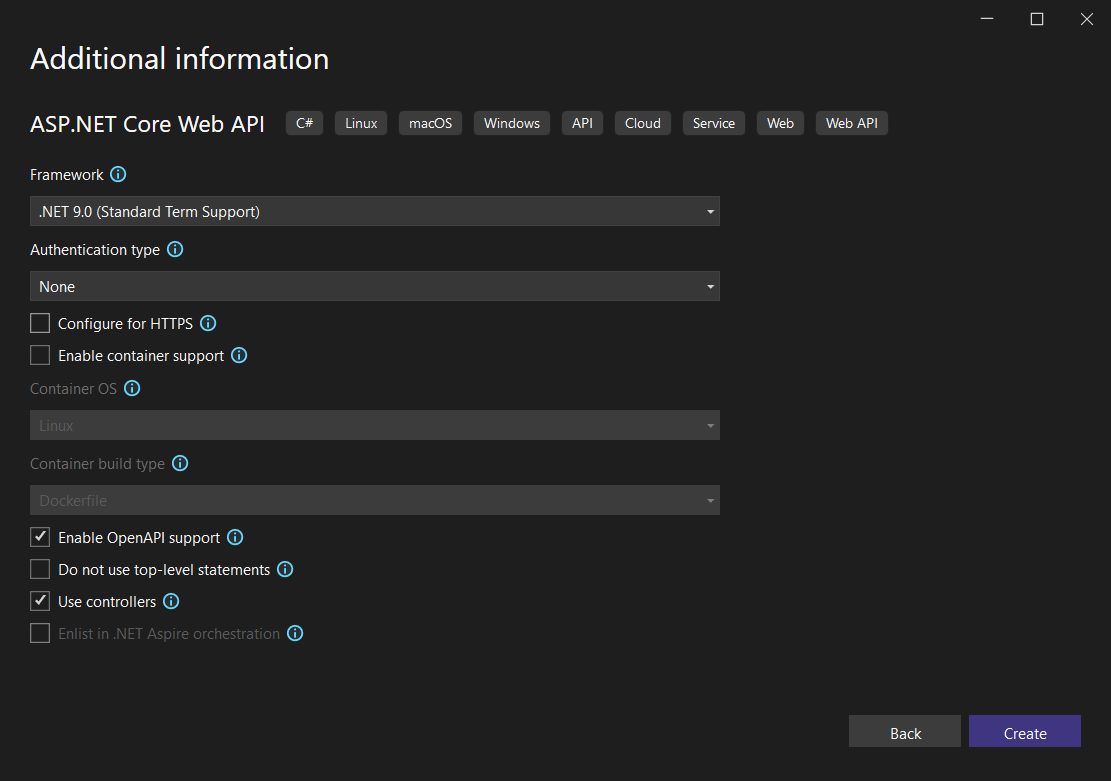Toggle Enlist in .NET Aspire orchestration checkbox
The image size is (1111, 781).
[x=40, y=633]
